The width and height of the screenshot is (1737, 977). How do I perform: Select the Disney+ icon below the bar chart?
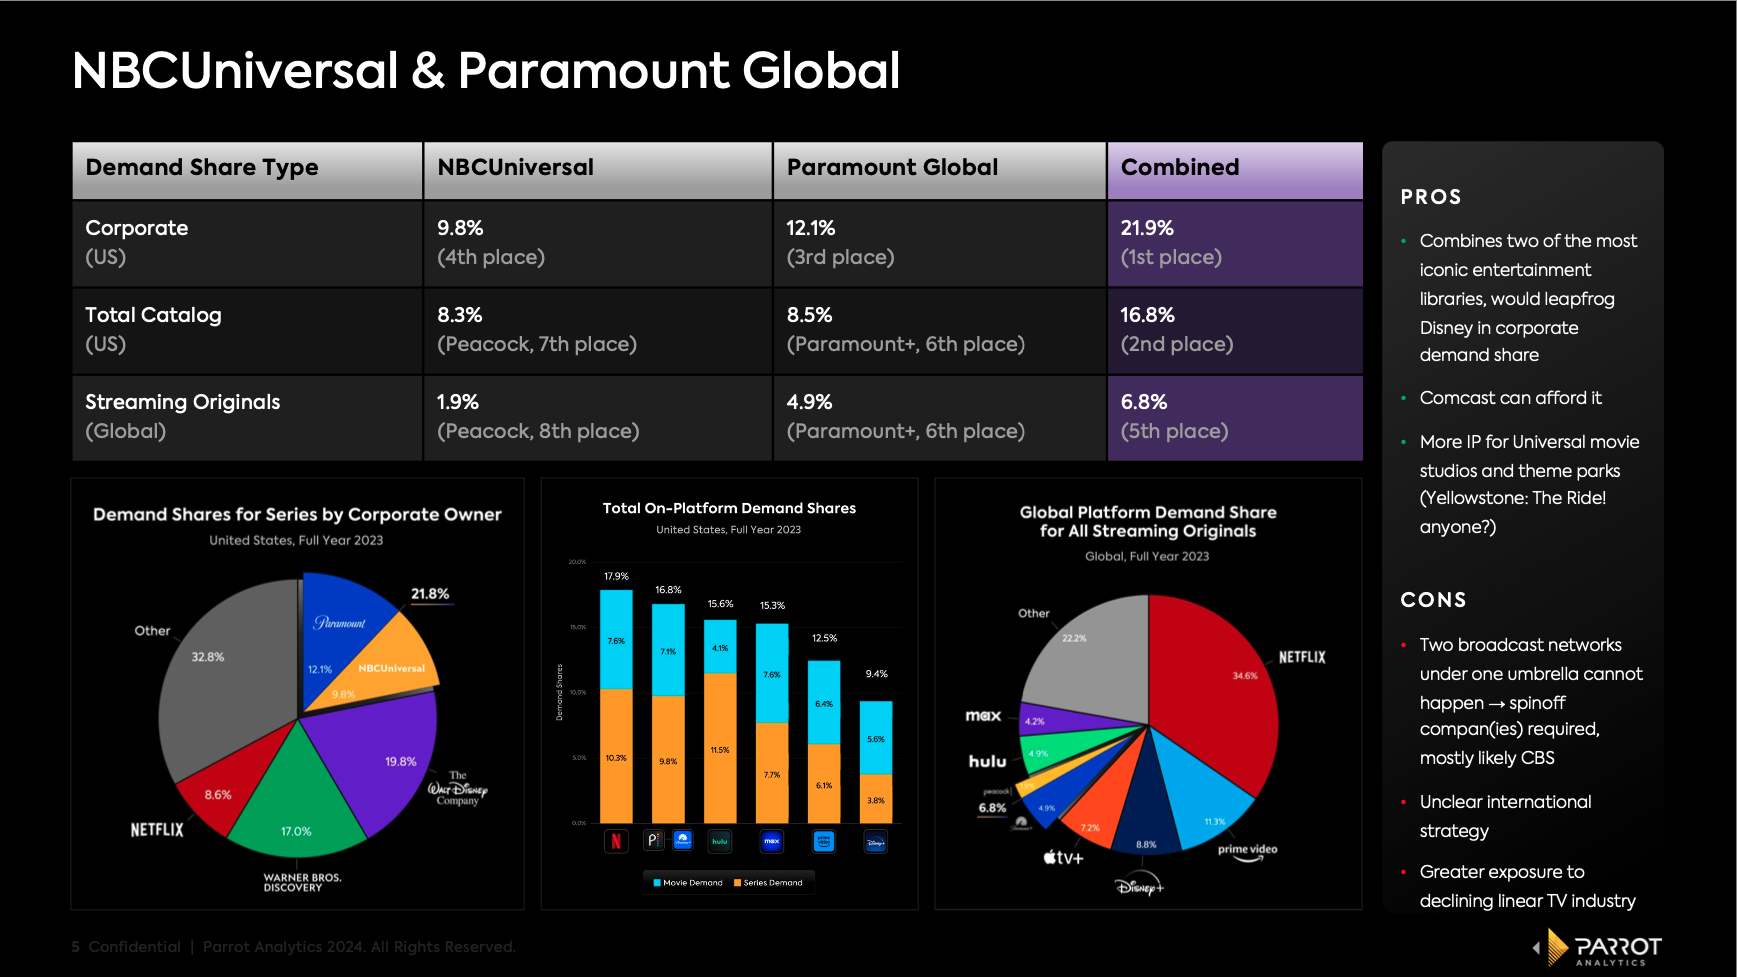pos(877,841)
